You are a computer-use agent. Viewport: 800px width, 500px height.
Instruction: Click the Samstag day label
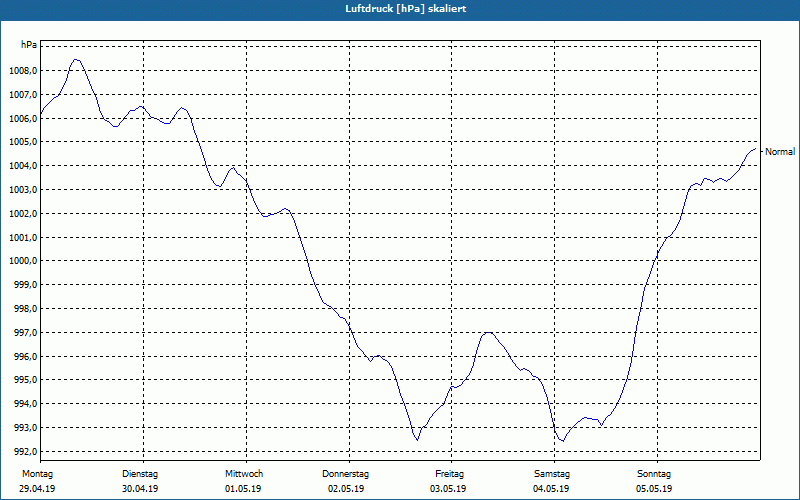pos(552,474)
